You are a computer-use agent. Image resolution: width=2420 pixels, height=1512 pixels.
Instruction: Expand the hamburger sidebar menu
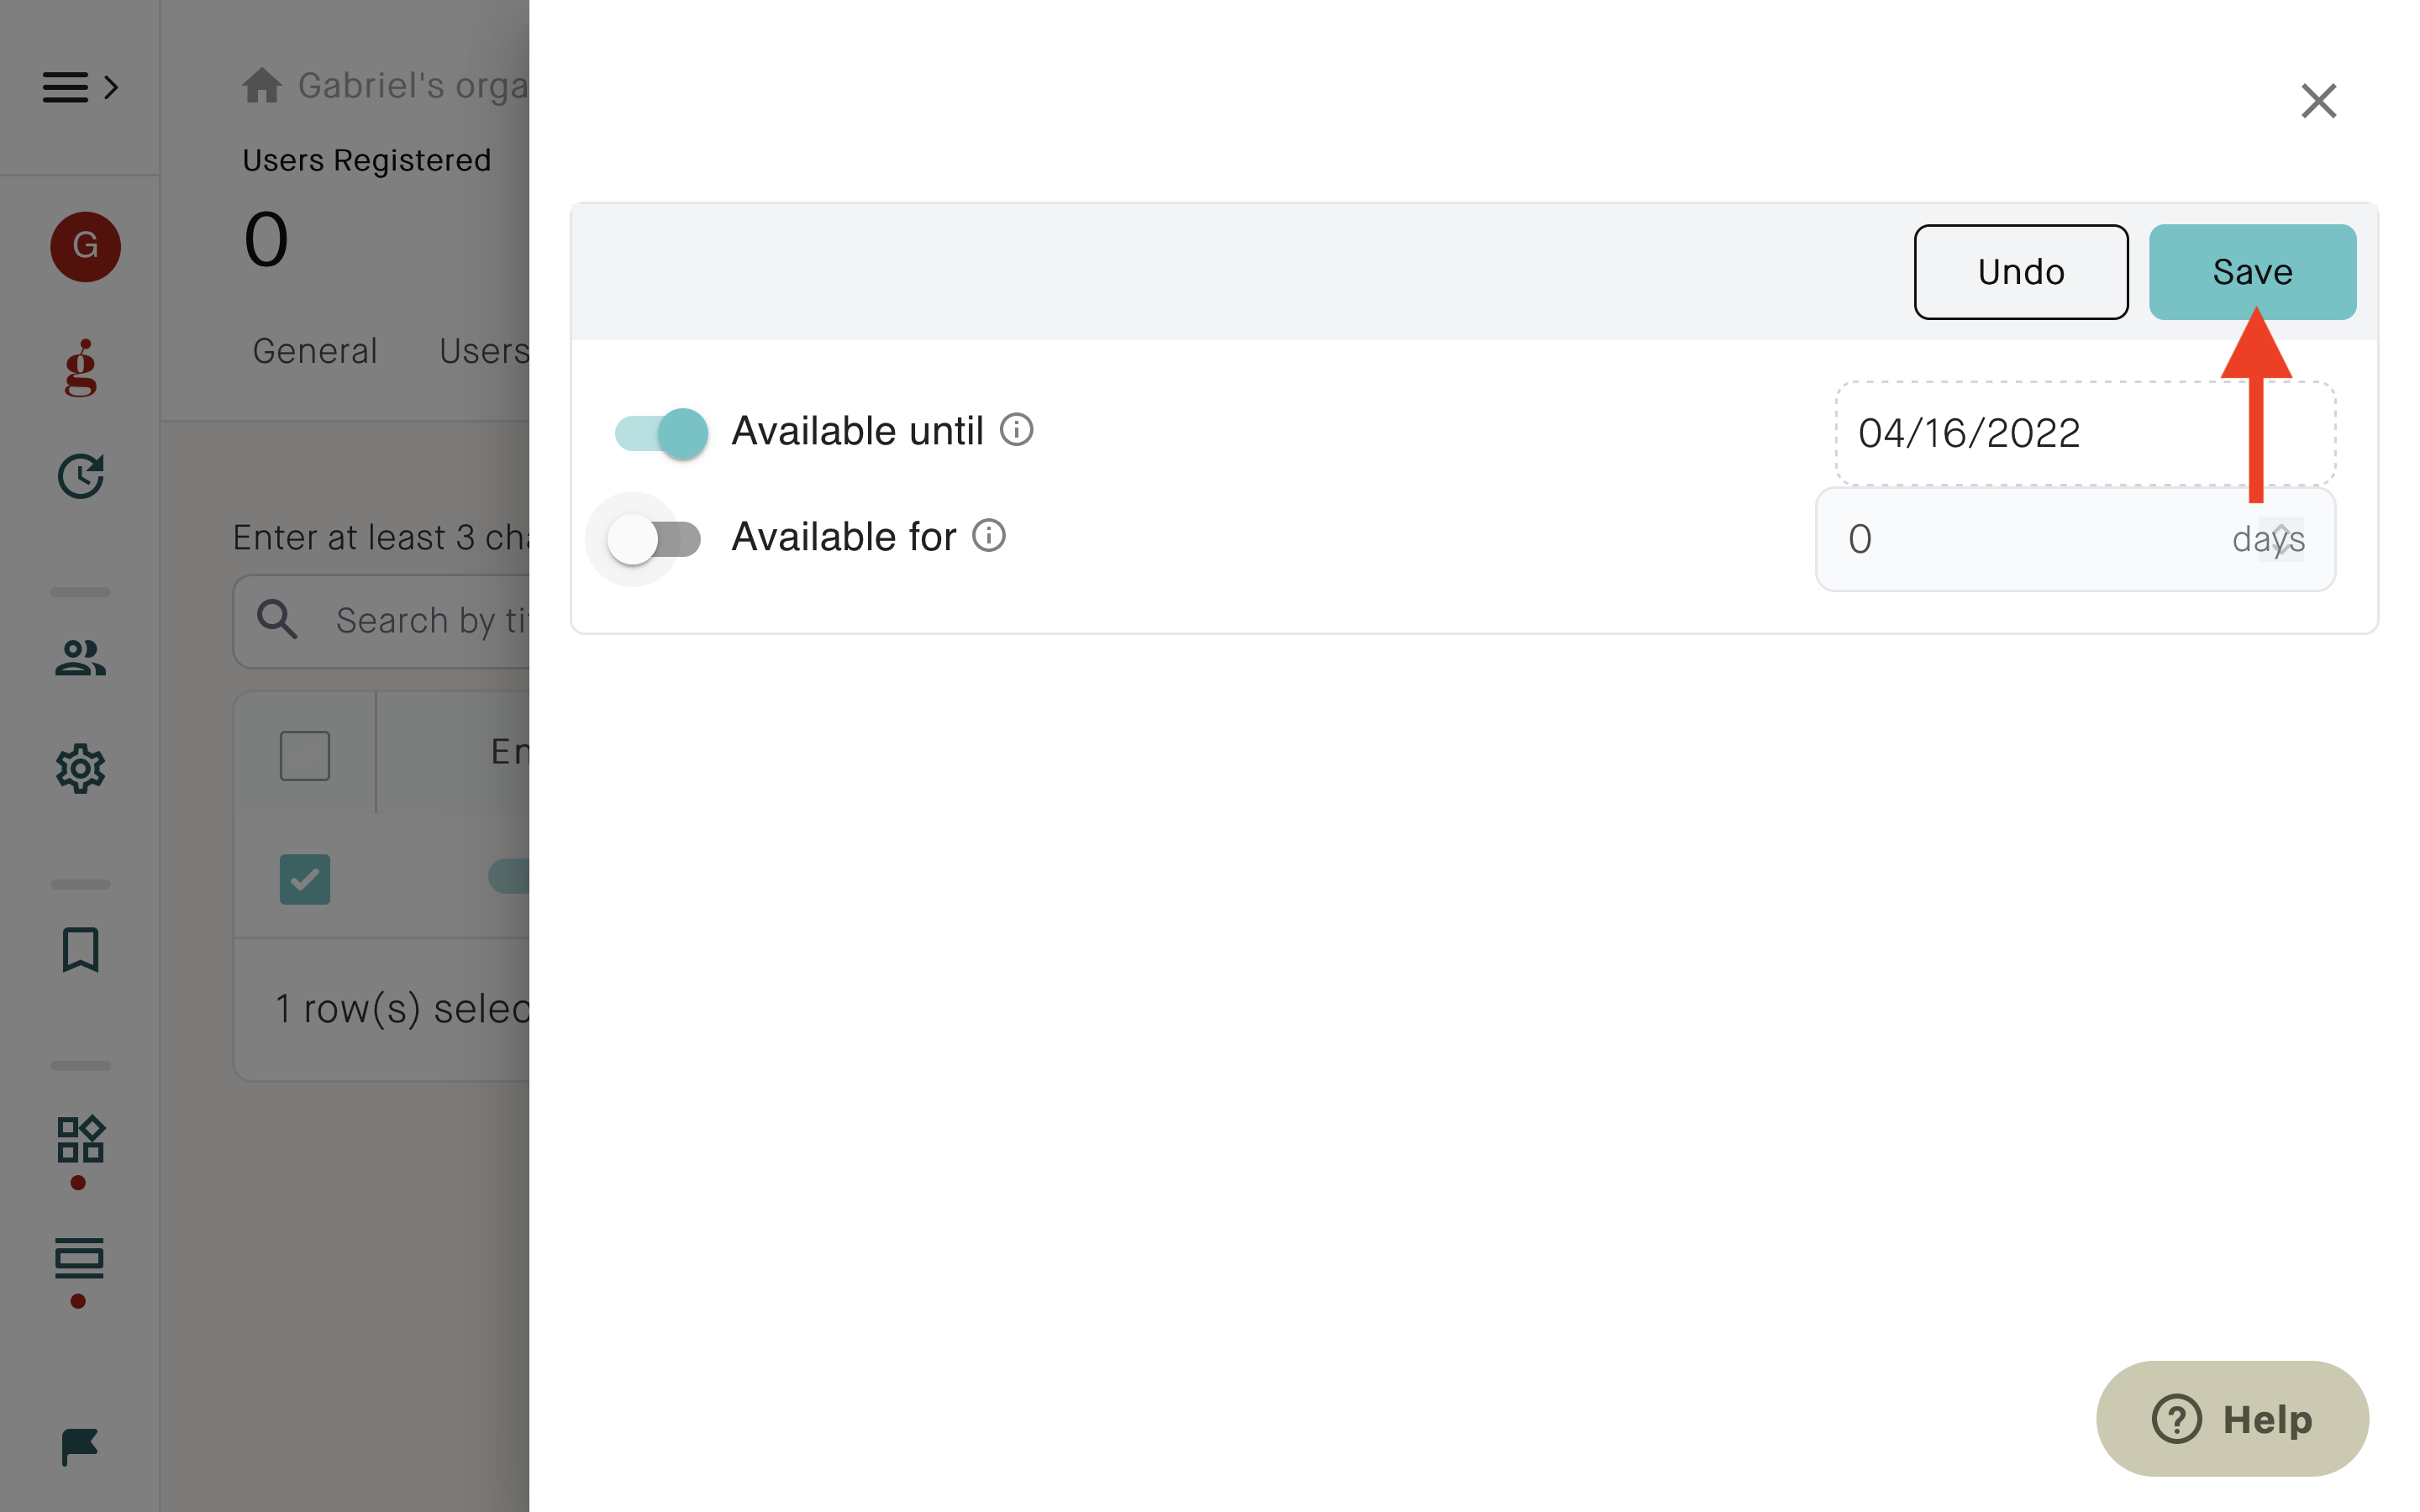coord(80,87)
